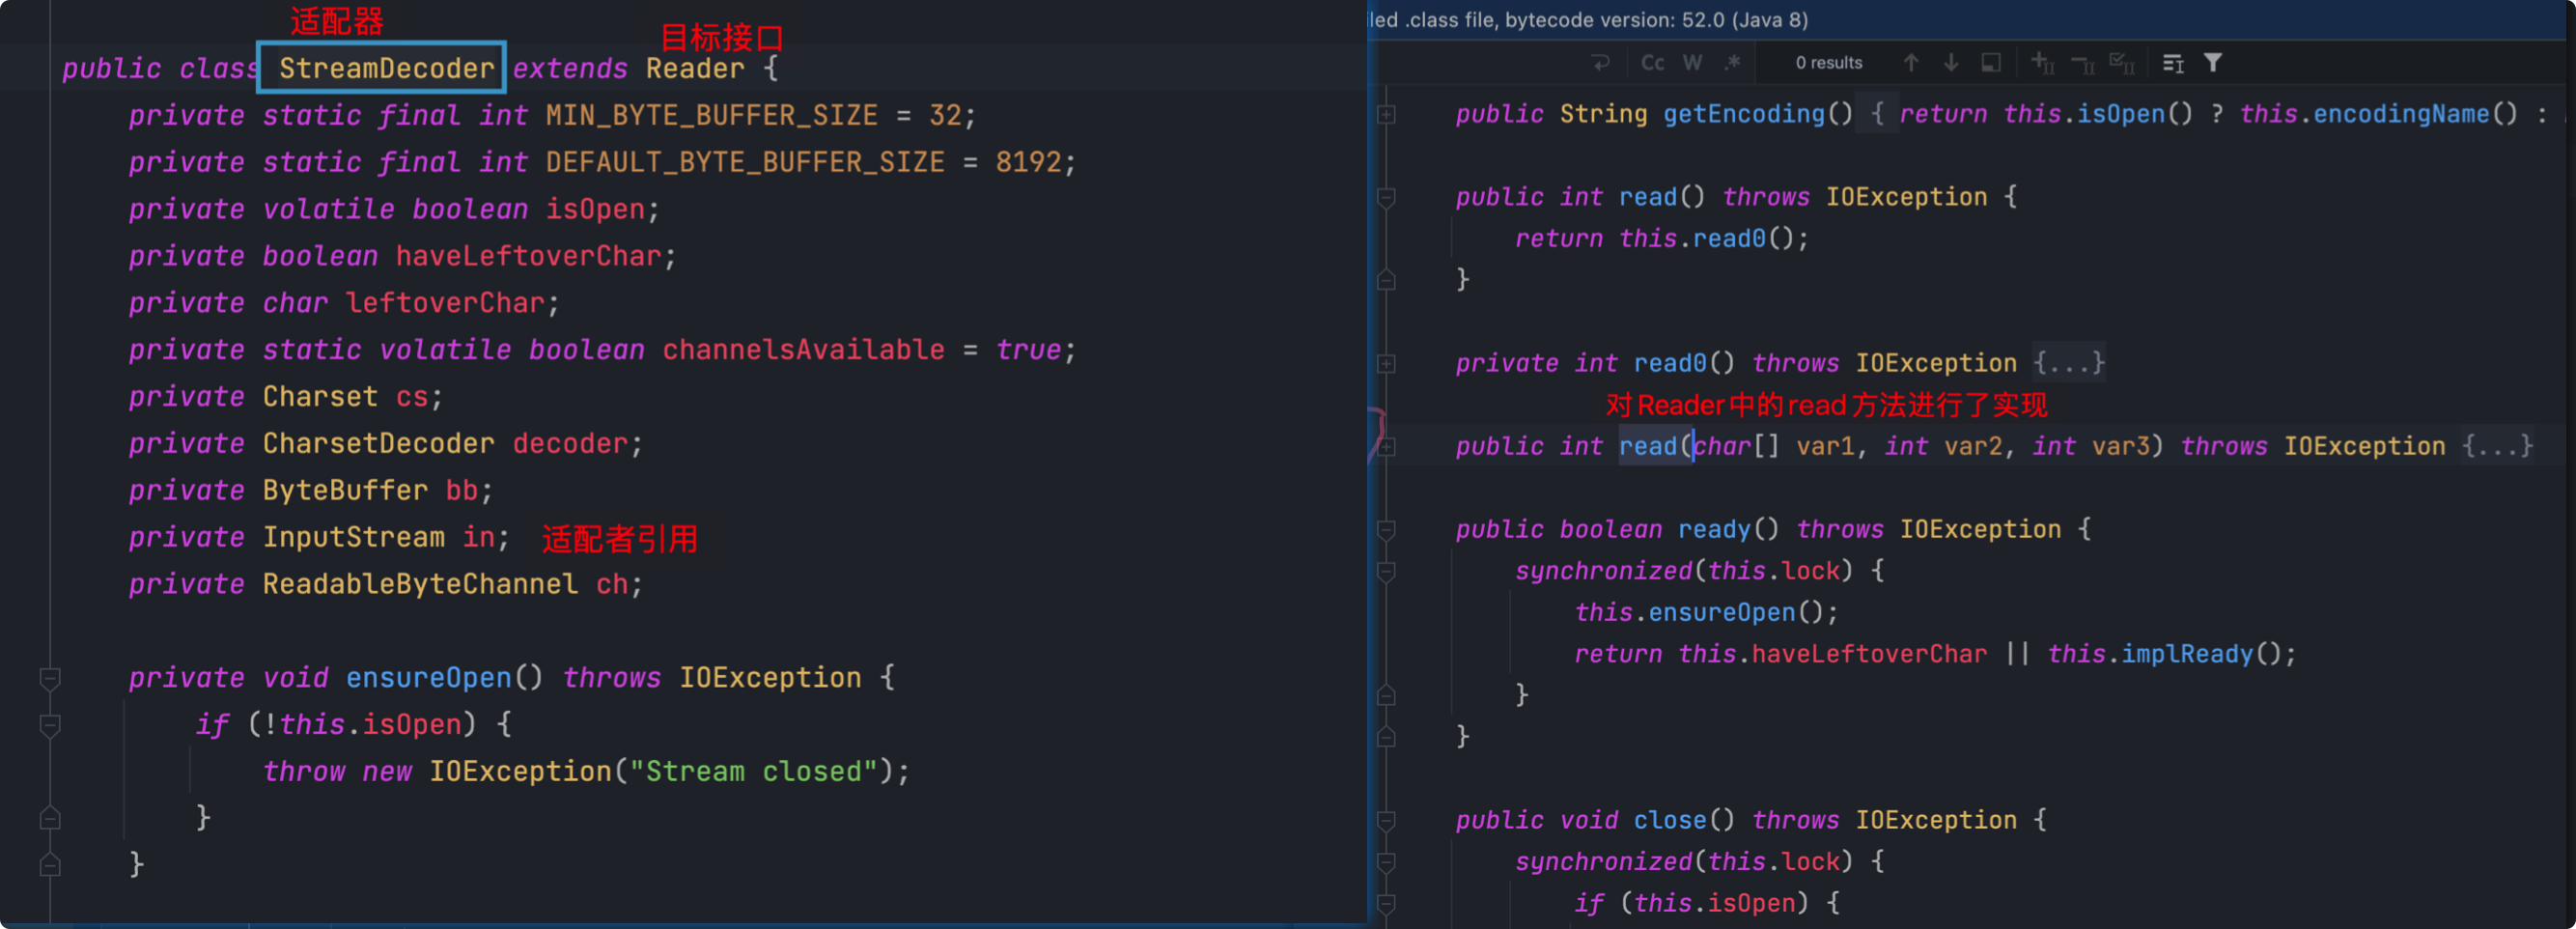This screenshot has height=929, width=2576.
Task: Expand the folded read0() method in gutter
Action: pyautogui.click(x=1386, y=364)
